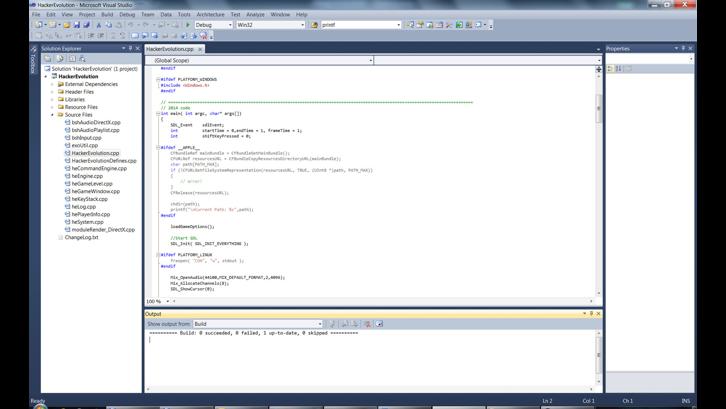Click "Col 1" in the status bar
Image resolution: width=726 pixels, height=409 pixels.
pos(588,401)
